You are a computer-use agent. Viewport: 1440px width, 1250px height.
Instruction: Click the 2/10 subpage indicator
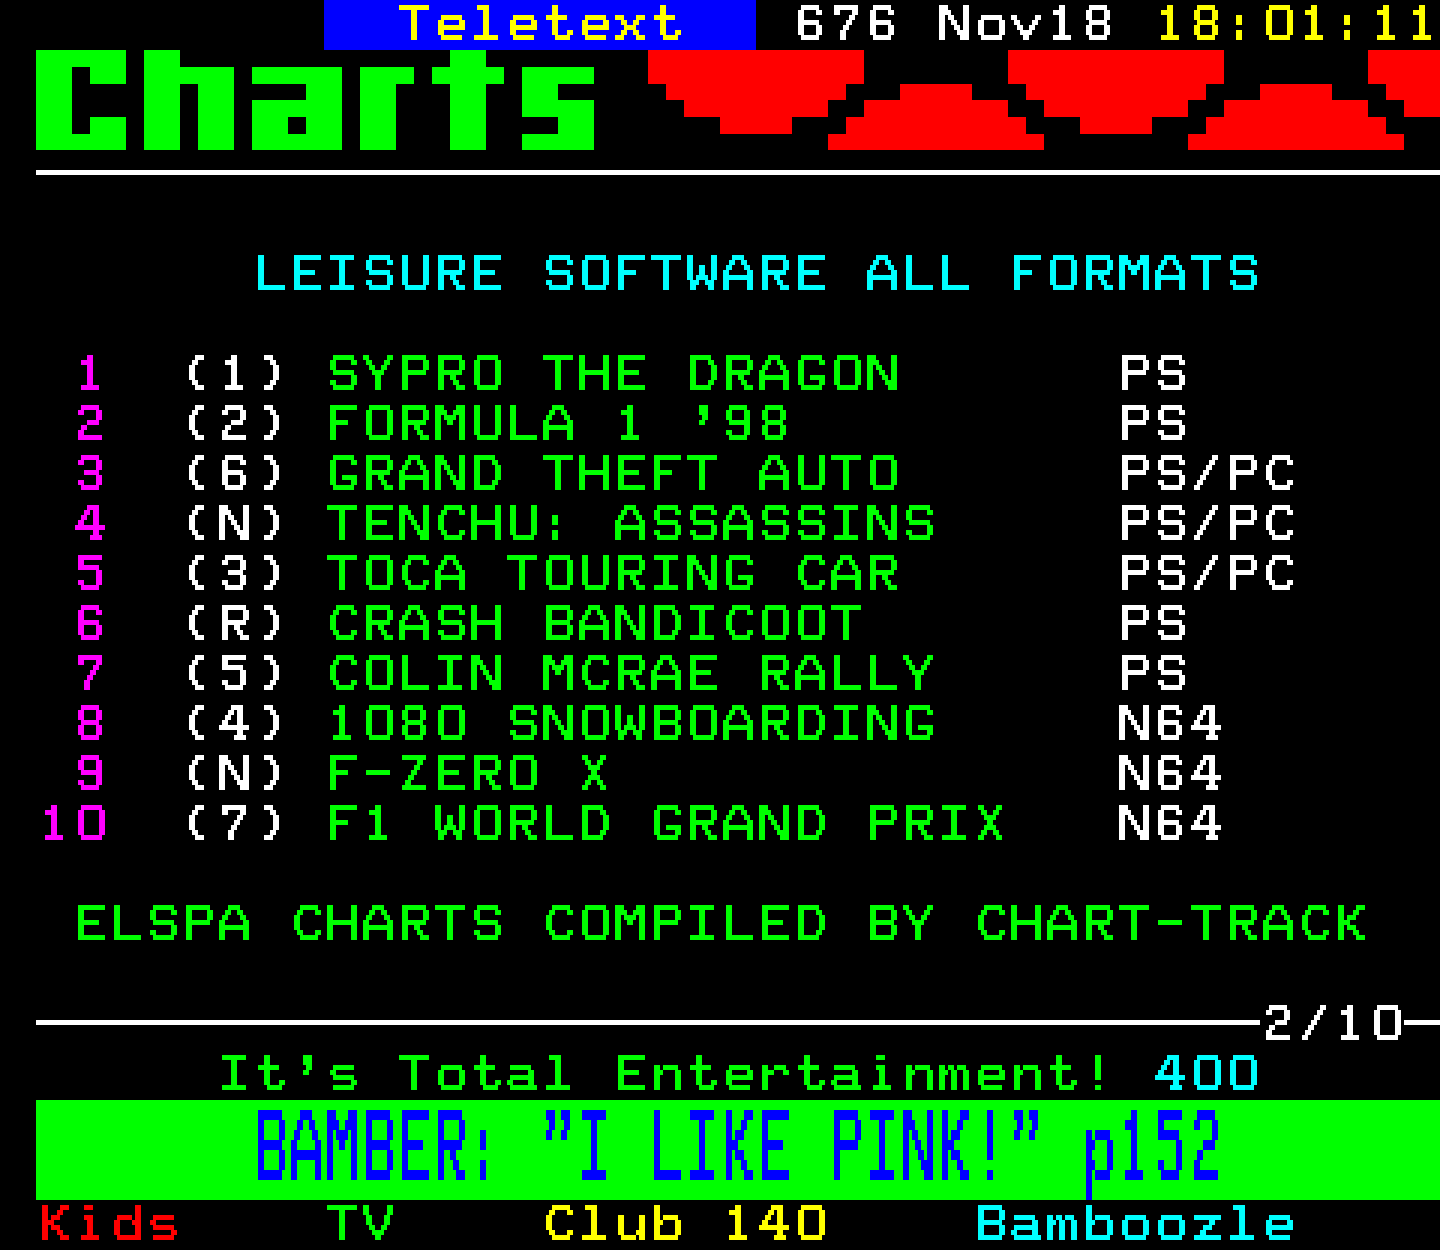tap(1333, 1024)
